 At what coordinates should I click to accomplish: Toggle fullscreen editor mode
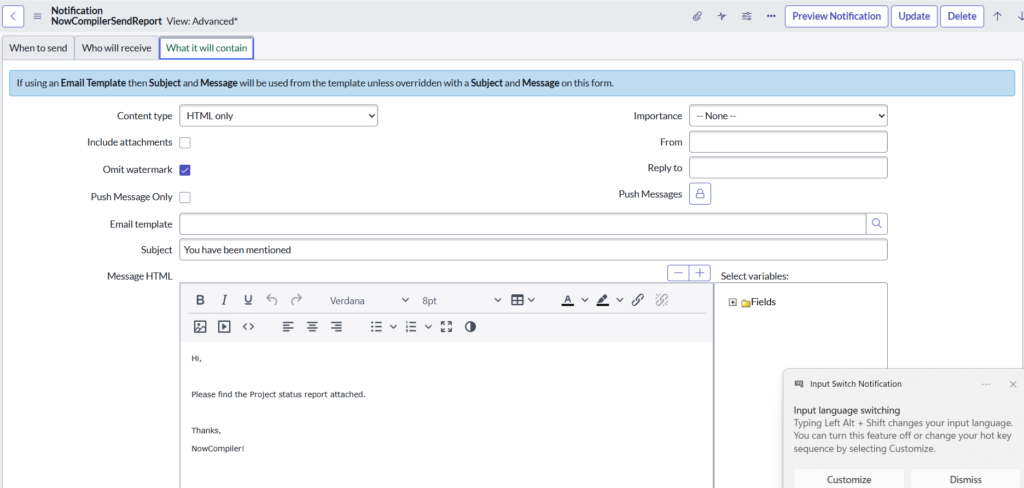click(446, 327)
